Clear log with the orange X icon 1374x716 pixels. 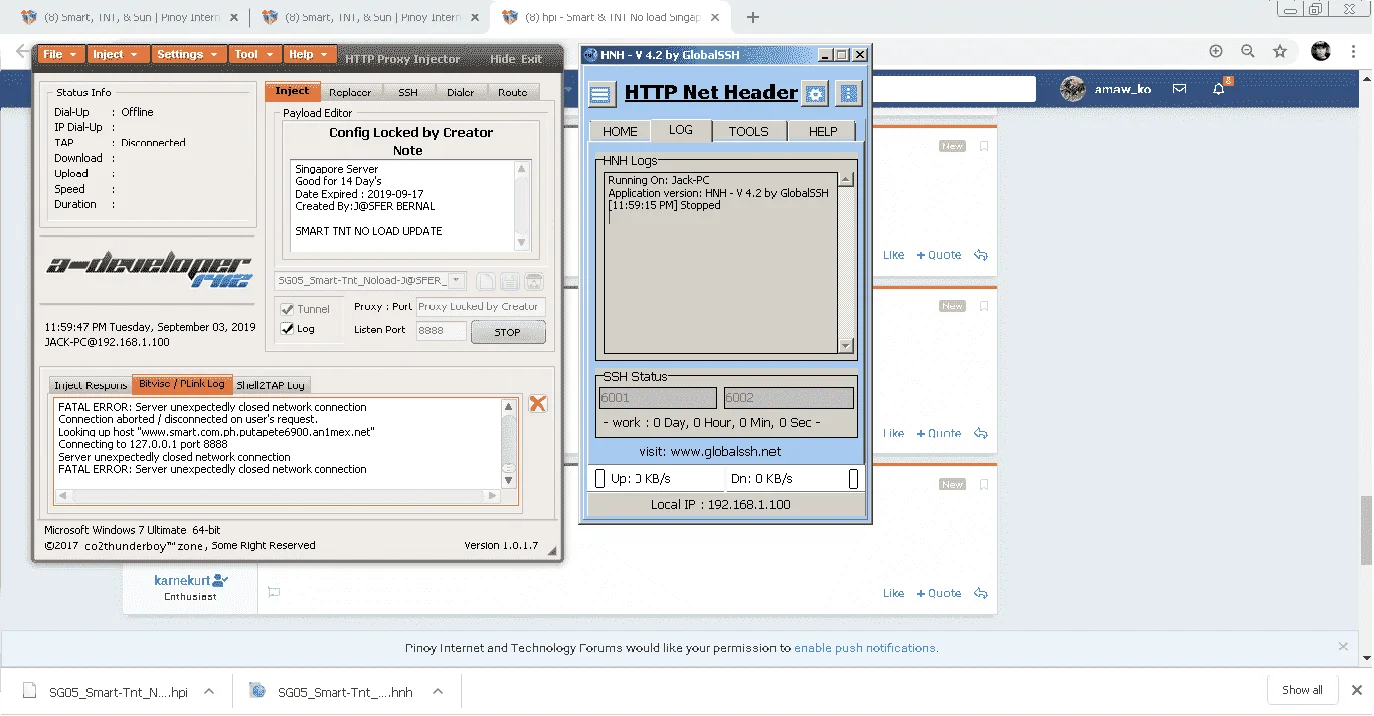click(538, 404)
